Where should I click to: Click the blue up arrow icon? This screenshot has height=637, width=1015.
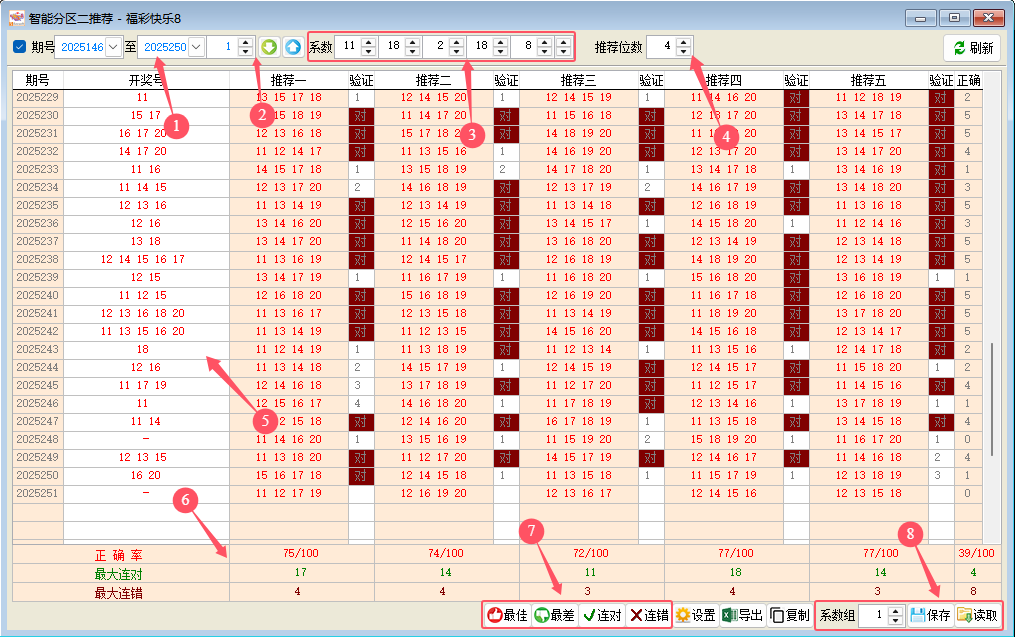coord(292,47)
